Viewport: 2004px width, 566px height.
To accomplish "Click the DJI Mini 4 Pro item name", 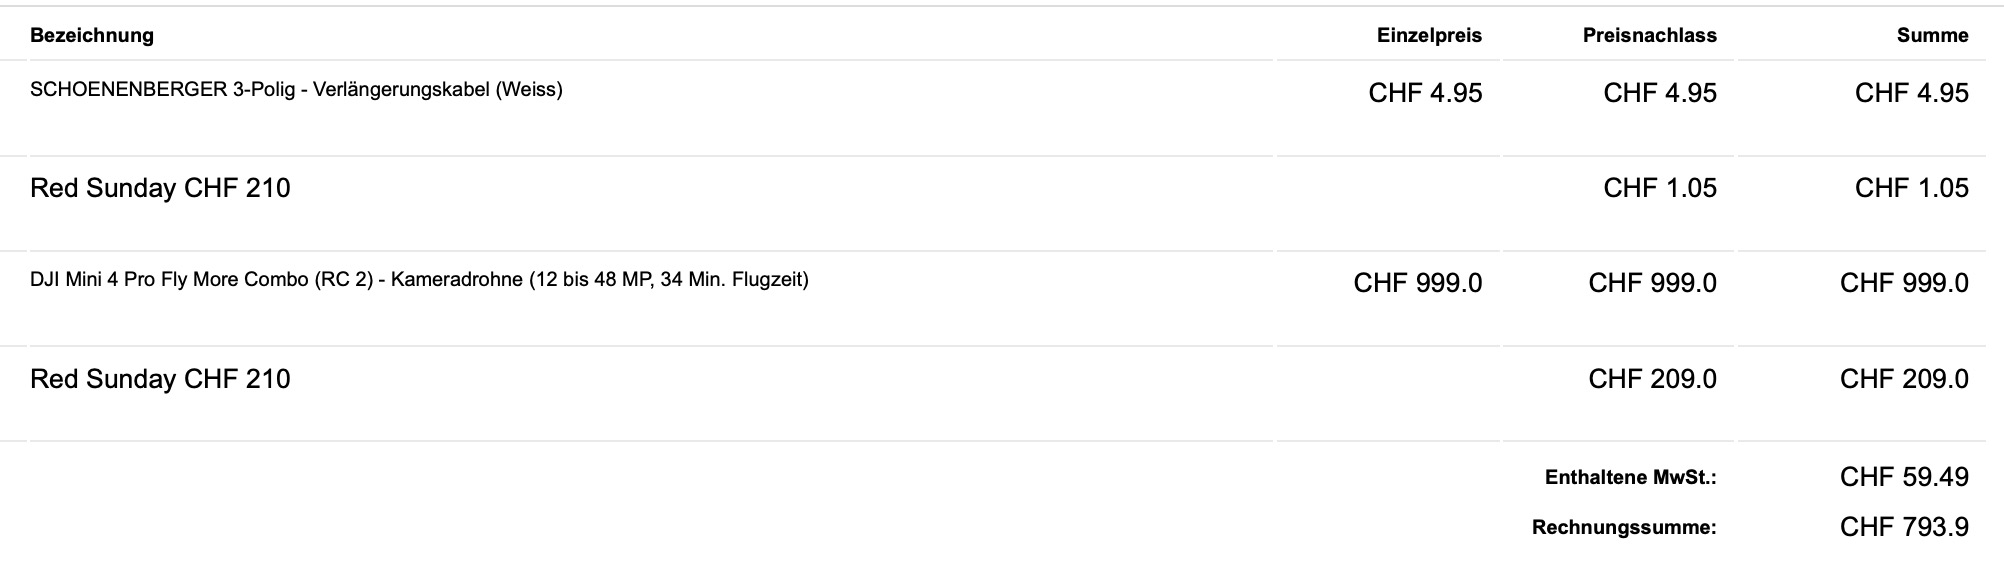I will pyautogui.click(x=419, y=280).
